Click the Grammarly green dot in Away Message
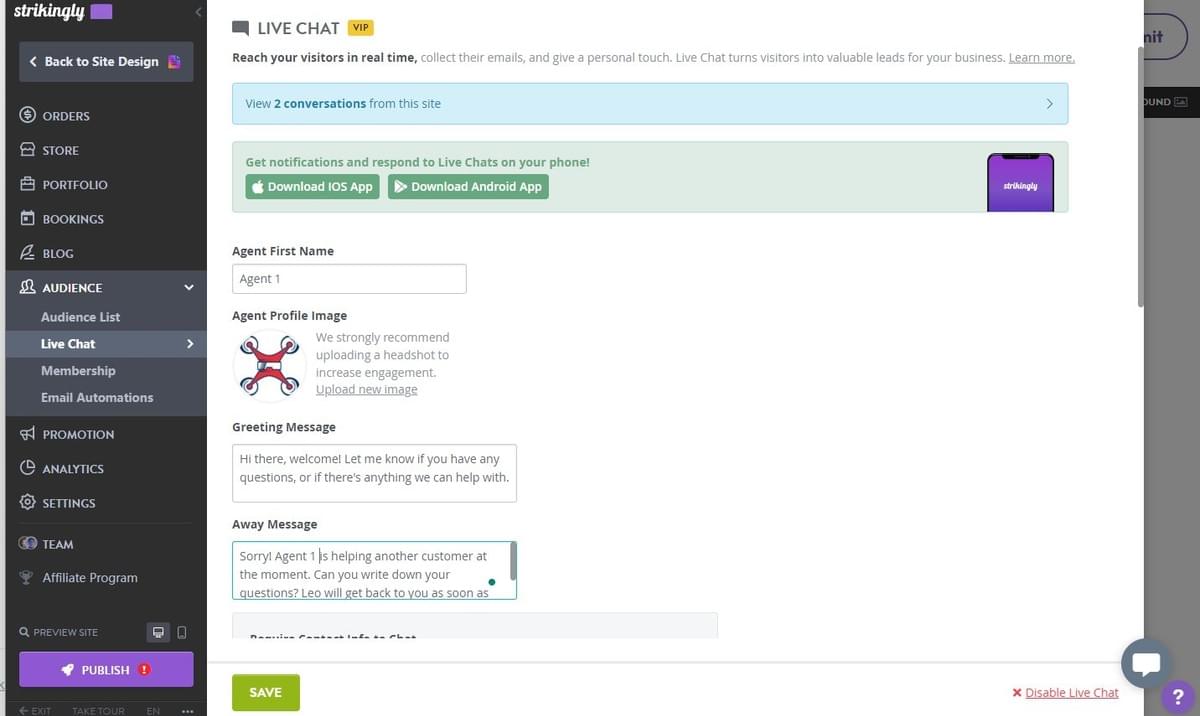The width and height of the screenshot is (1200, 716). (492, 581)
